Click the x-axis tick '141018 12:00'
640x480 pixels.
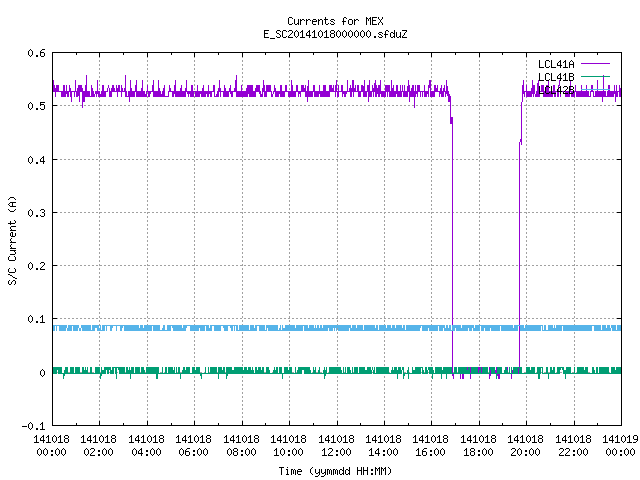(336, 446)
